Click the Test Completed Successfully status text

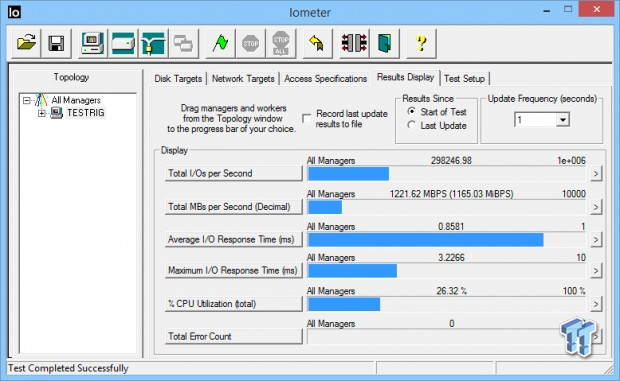(68, 368)
